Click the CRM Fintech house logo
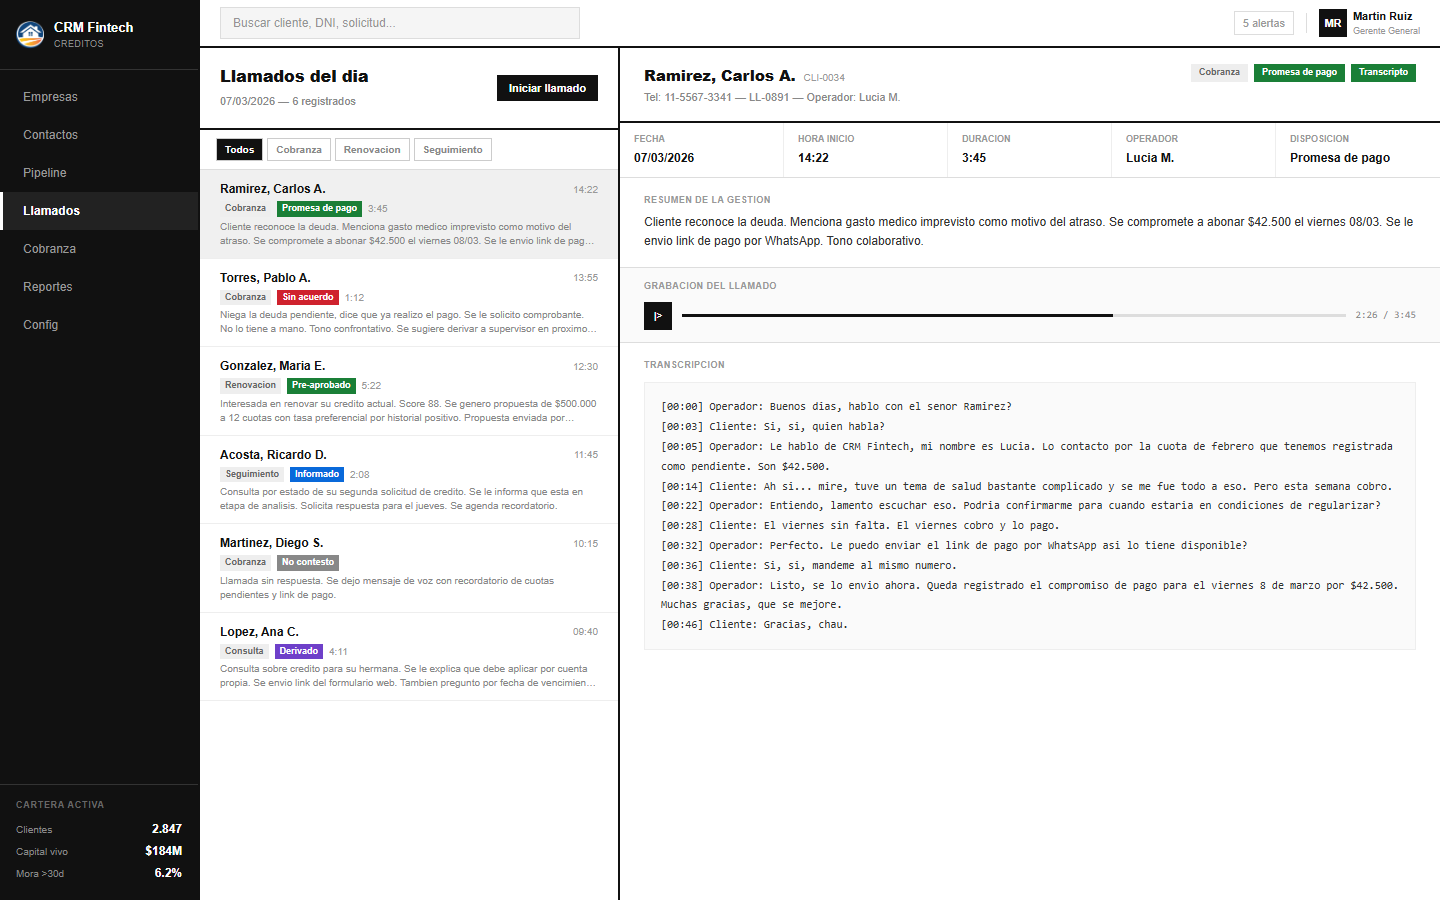 click(x=30, y=35)
